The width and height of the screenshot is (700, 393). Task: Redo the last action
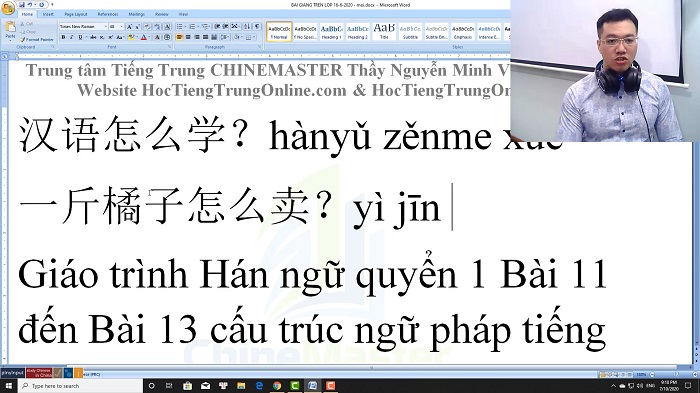[42, 4]
